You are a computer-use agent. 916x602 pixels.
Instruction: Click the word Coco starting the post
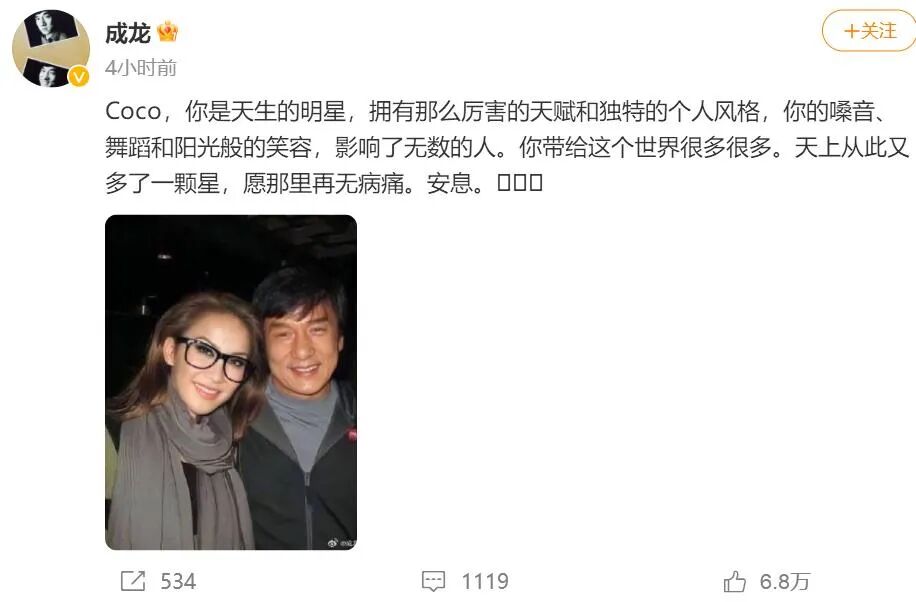133,111
